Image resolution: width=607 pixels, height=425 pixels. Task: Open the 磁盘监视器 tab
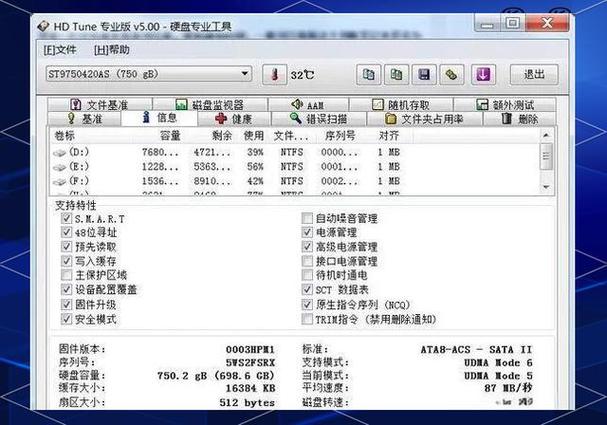pos(209,105)
